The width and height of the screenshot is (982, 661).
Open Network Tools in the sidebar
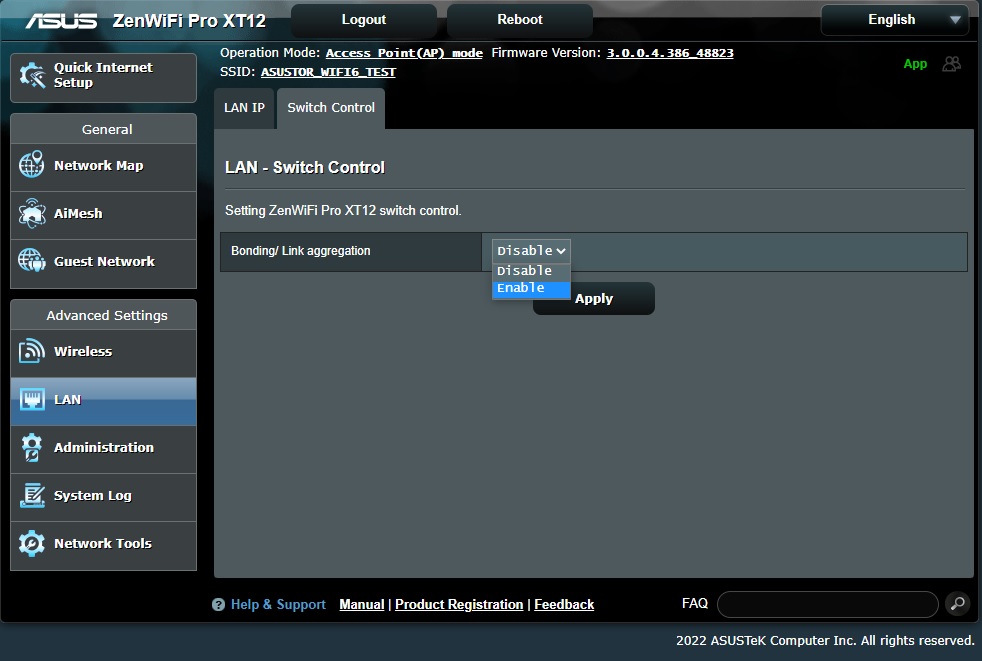click(103, 544)
